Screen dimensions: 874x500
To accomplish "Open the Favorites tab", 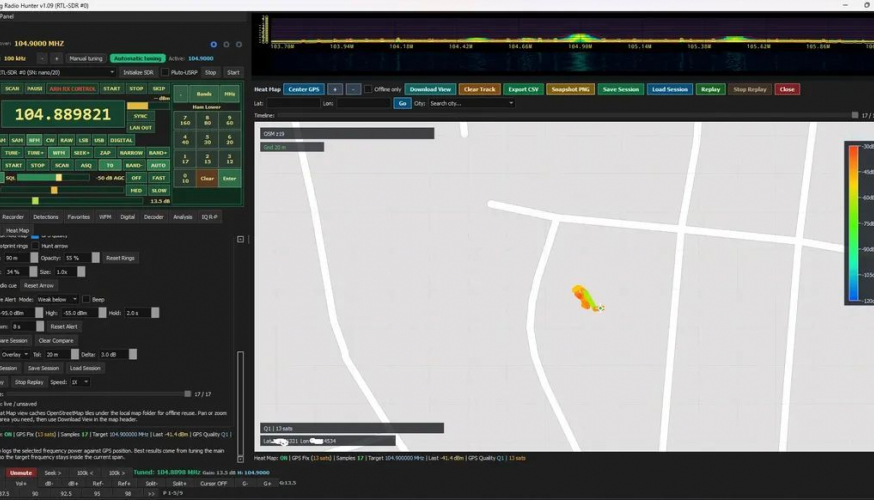I will (78, 216).
